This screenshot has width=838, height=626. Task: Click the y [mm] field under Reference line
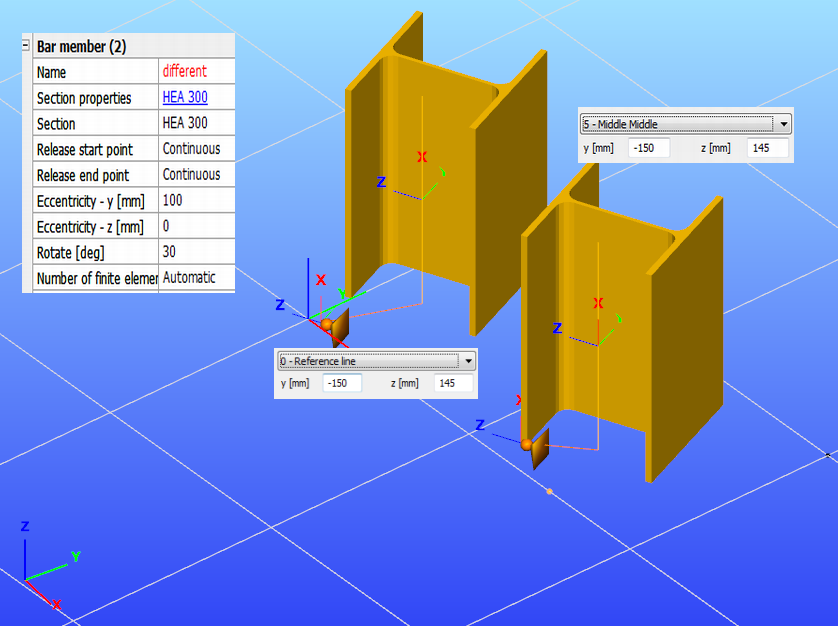342,383
